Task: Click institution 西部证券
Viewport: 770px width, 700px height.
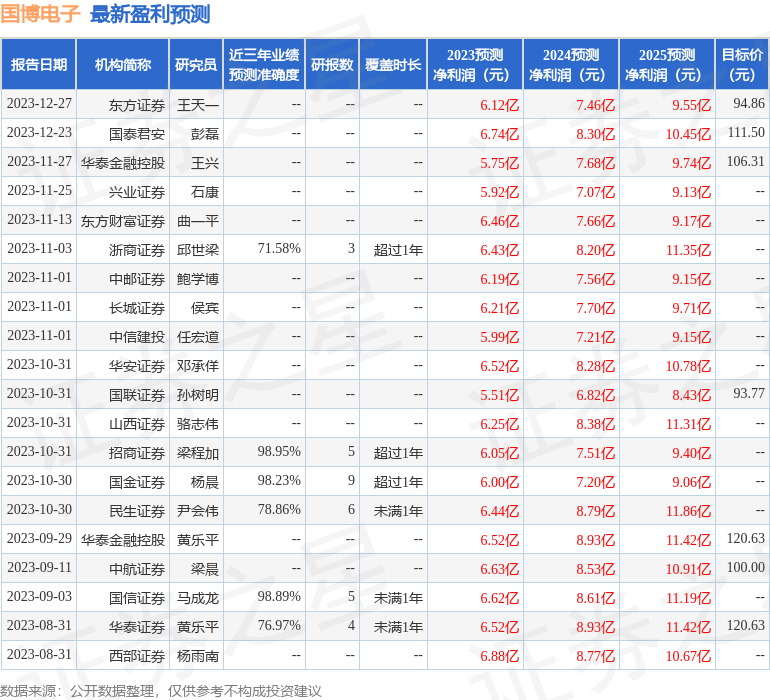Action: click(137, 656)
